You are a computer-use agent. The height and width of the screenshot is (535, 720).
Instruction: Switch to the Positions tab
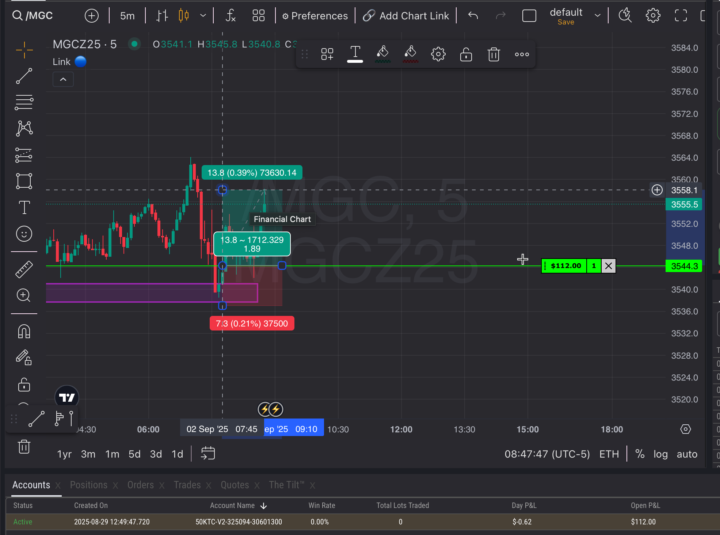(x=89, y=485)
